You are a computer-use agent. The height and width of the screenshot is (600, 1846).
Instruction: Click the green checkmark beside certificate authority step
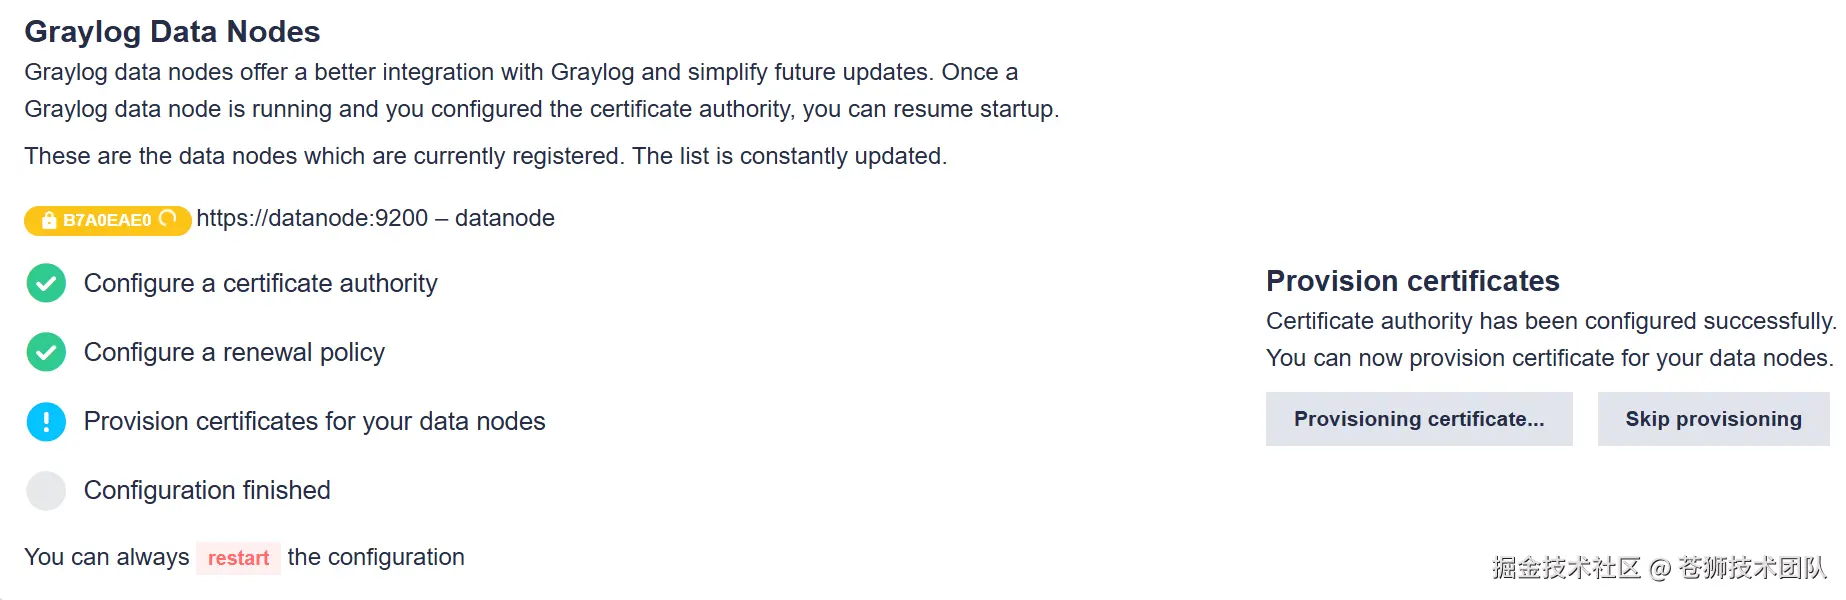pos(46,283)
